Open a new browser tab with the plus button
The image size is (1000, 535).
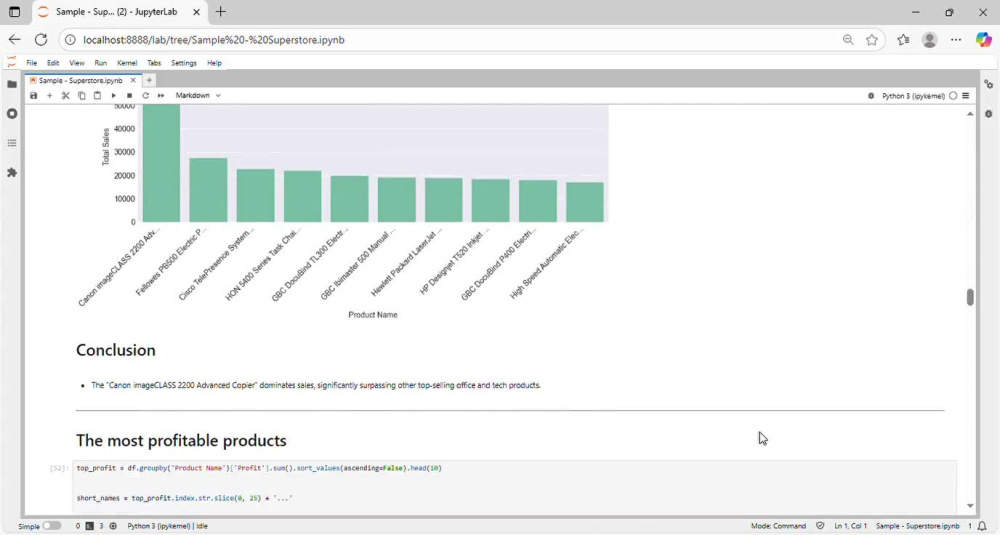tap(220, 11)
